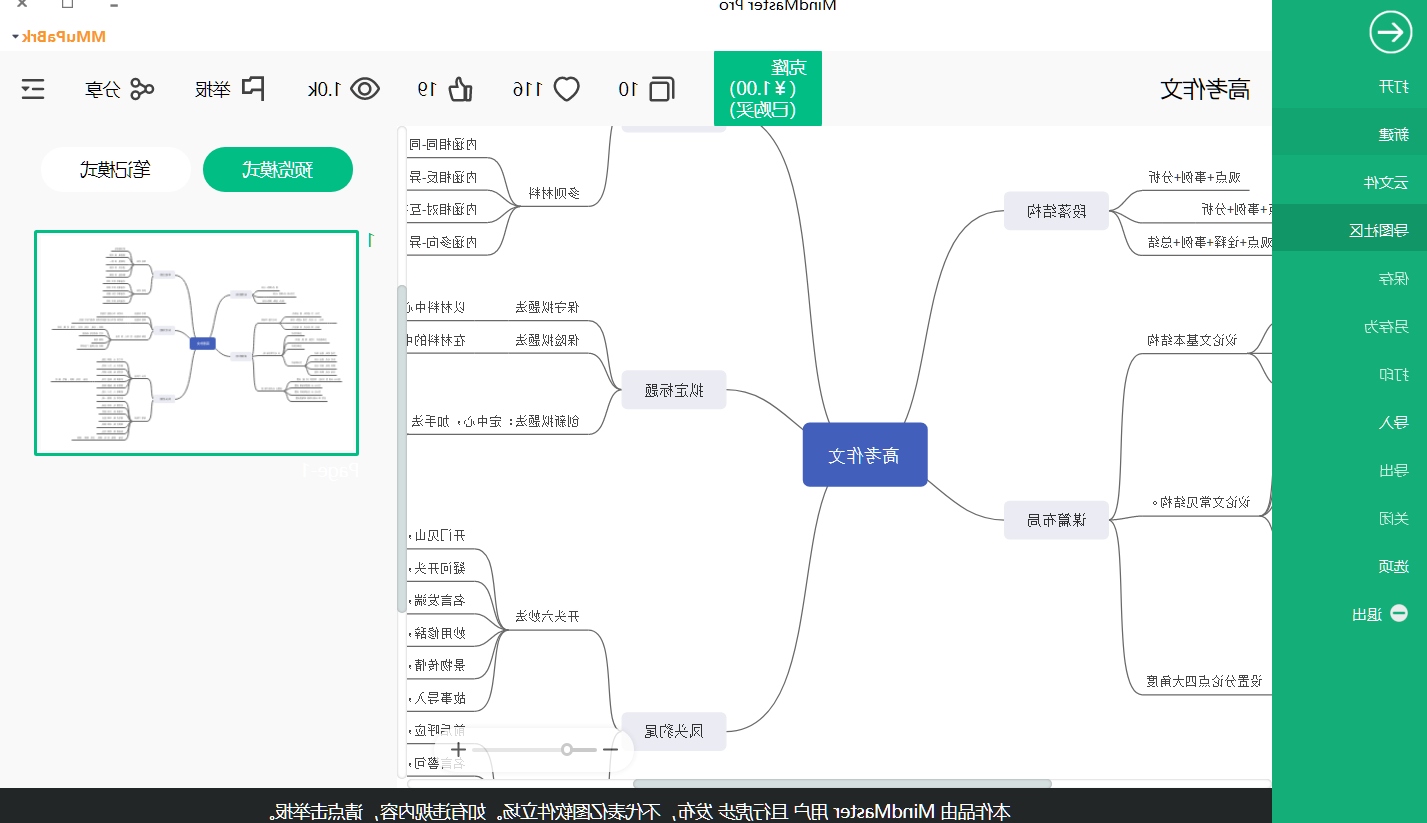Select the 议论文基本结构 branch
The width and height of the screenshot is (1427, 823).
click(1192, 340)
